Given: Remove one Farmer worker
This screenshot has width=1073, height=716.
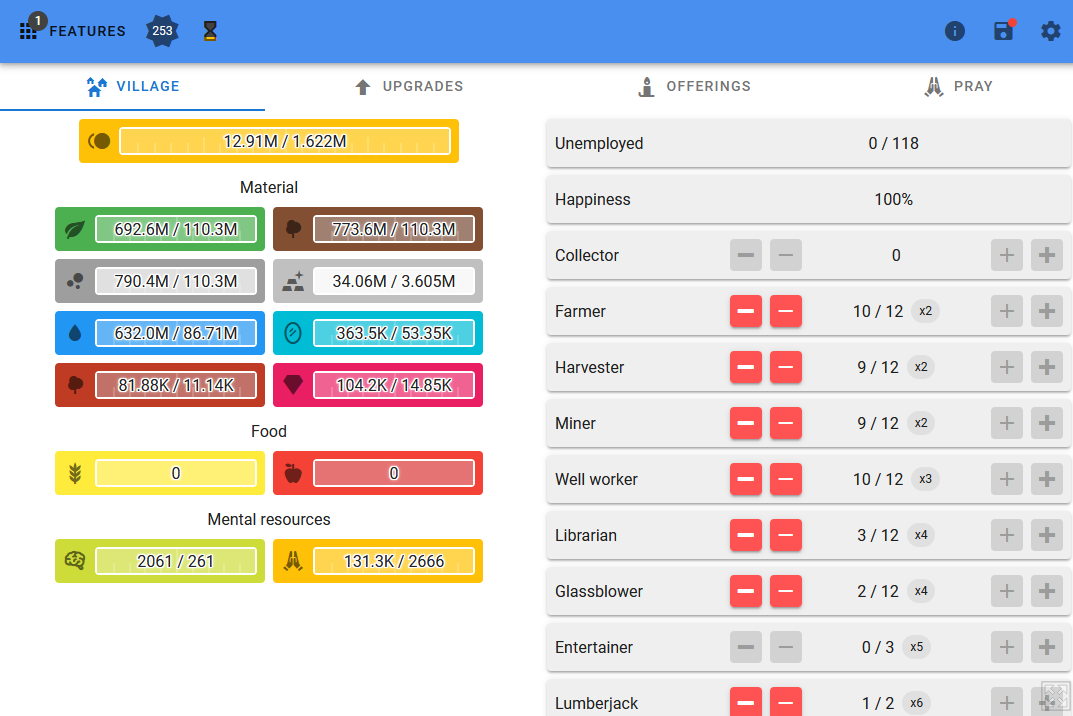Looking at the screenshot, I should (786, 311).
